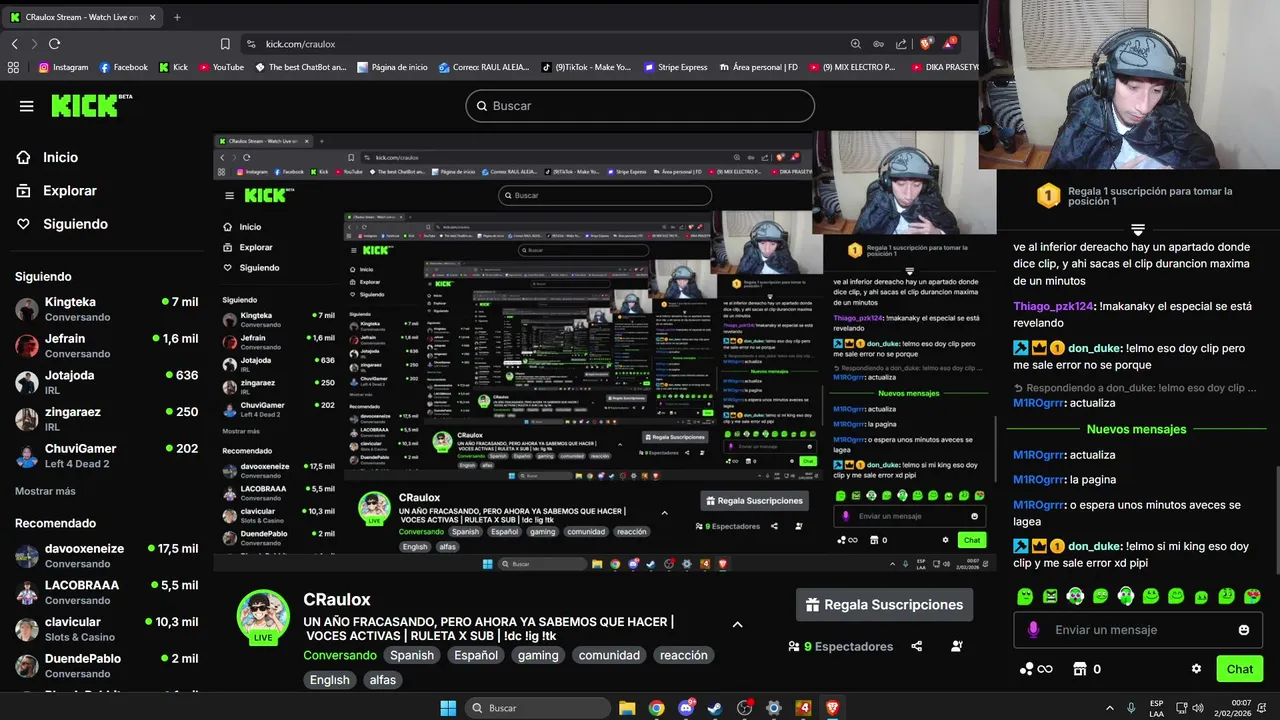Open the browser zoom magnifier icon
This screenshot has width=1280, height=720.
pyautogui.click(x=856, y=44)
